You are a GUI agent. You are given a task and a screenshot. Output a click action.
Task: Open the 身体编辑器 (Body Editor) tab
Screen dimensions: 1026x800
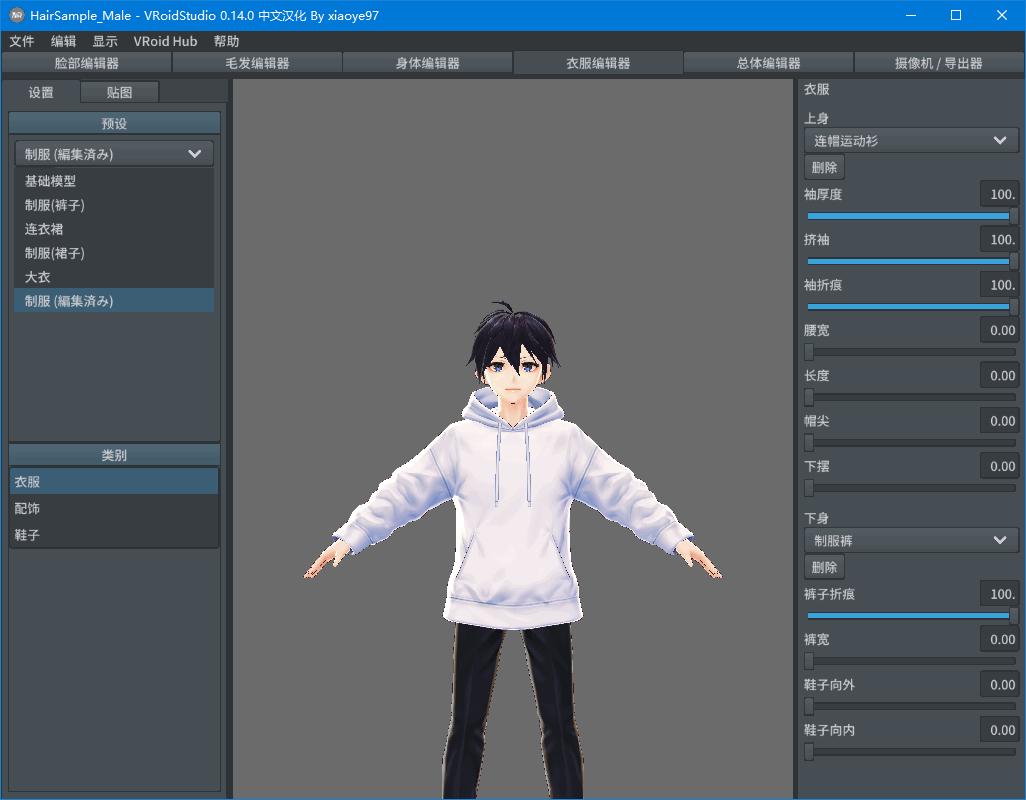(428, 62)
